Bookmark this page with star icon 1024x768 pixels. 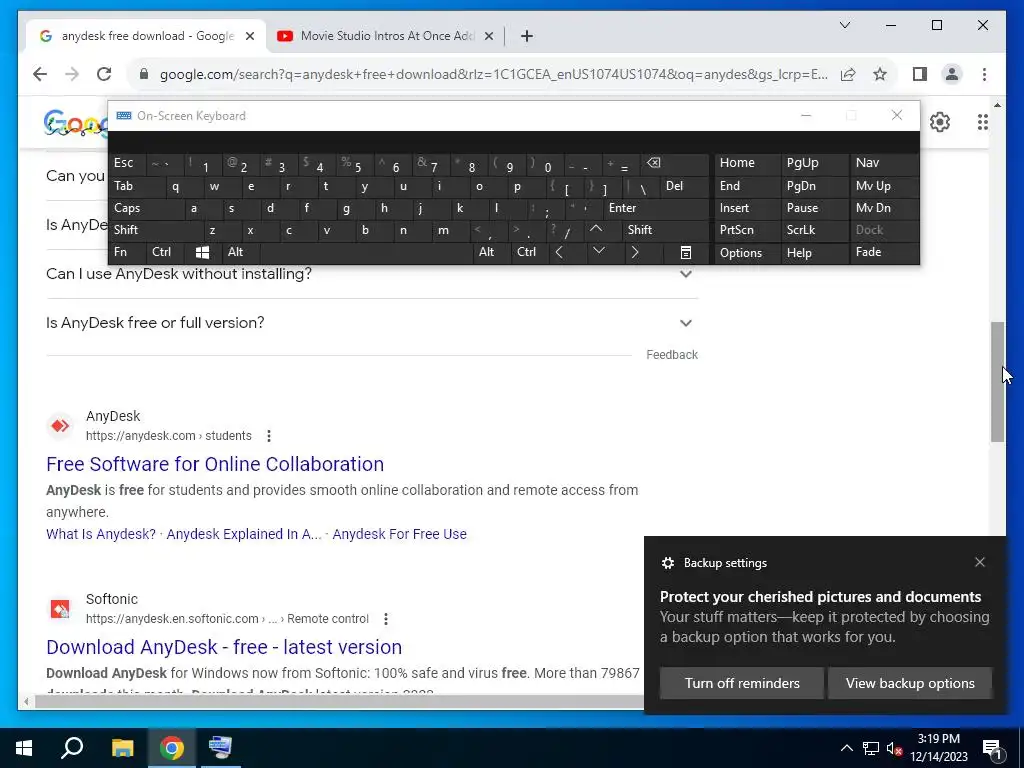[x=880, y=74]
